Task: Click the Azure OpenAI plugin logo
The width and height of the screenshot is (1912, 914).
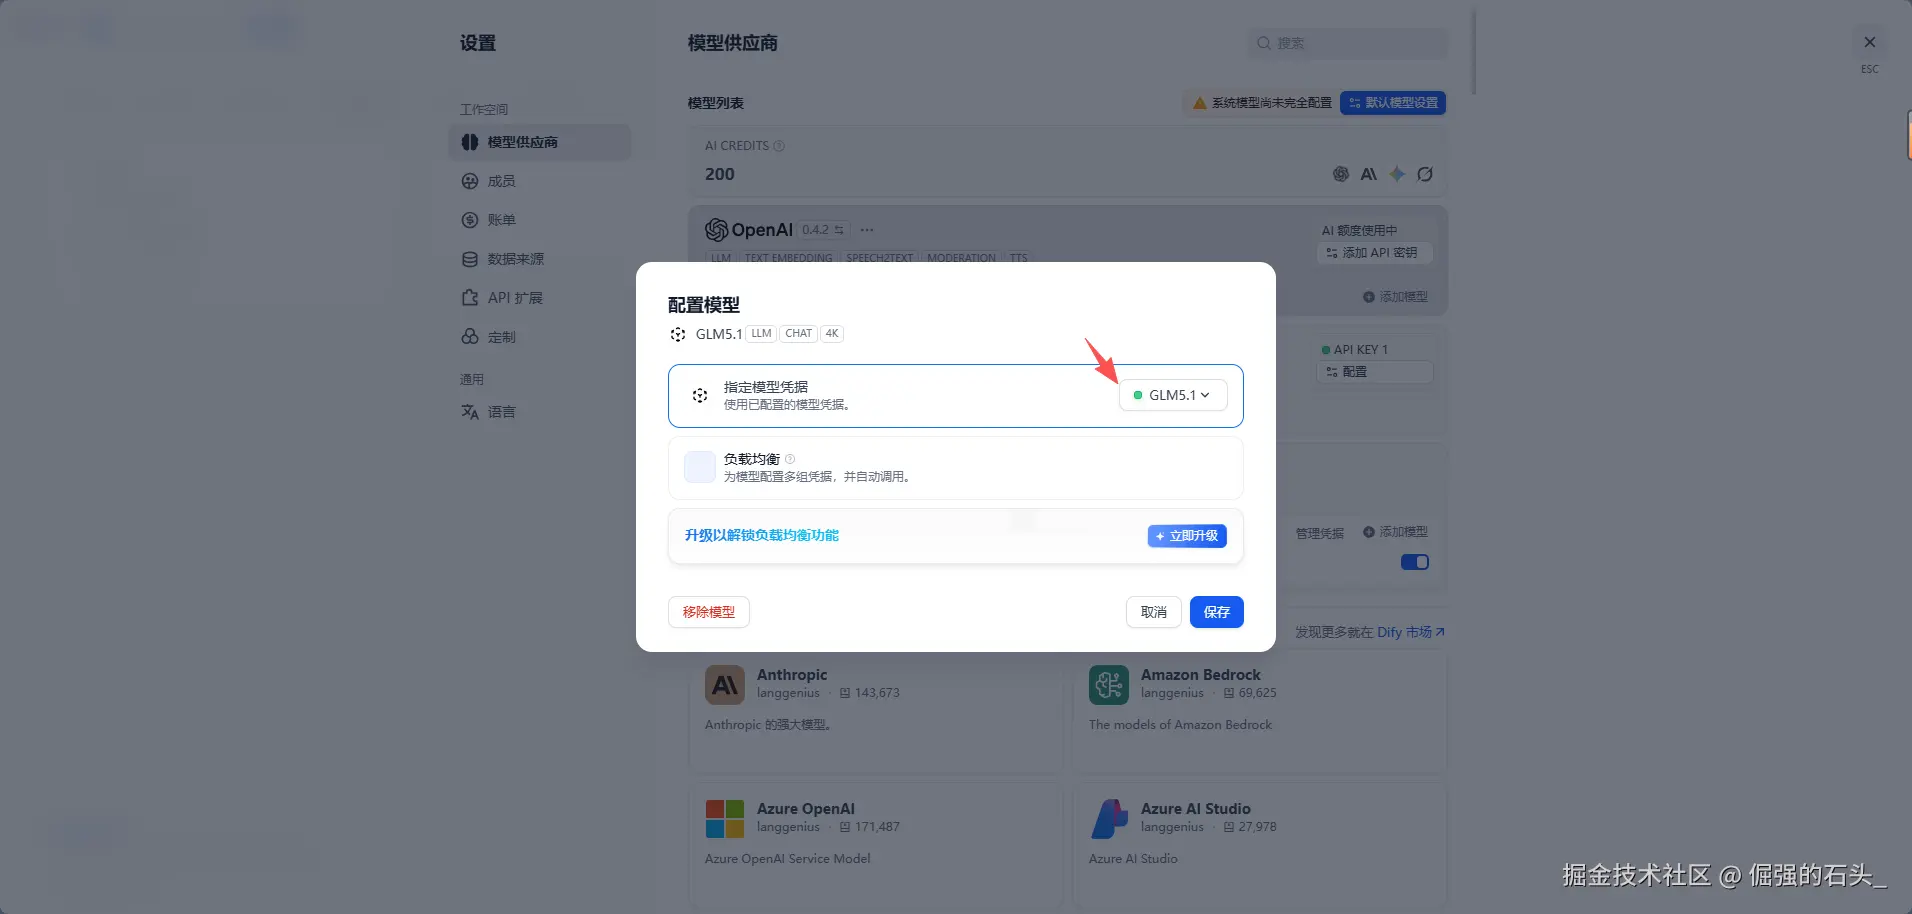Action: (725, 819)
